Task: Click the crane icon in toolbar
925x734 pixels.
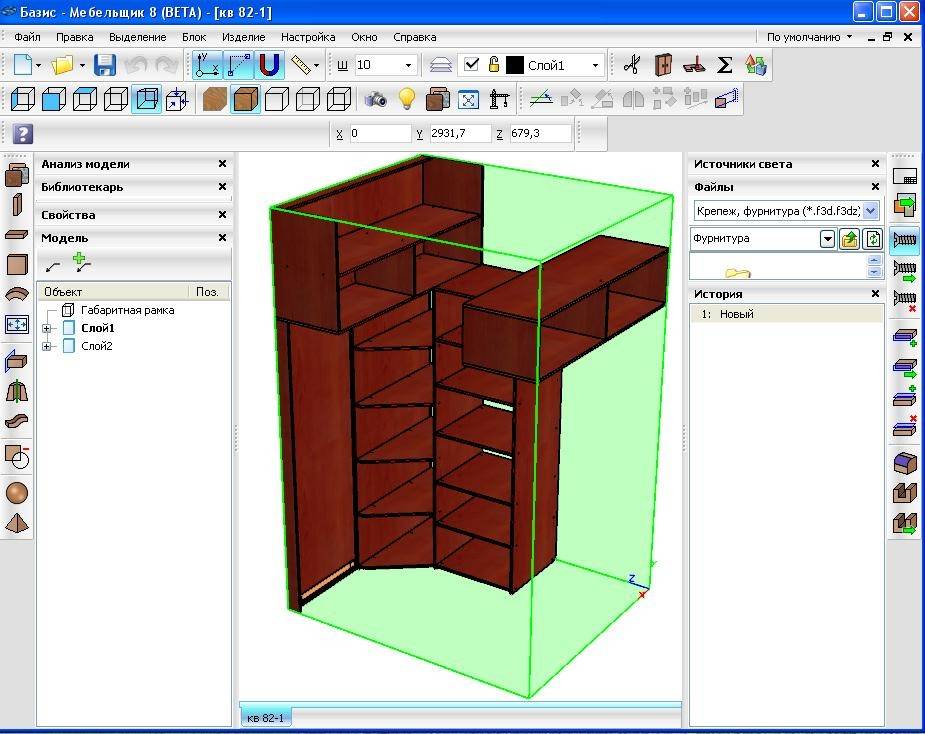Action: click(x=499, y=99)
